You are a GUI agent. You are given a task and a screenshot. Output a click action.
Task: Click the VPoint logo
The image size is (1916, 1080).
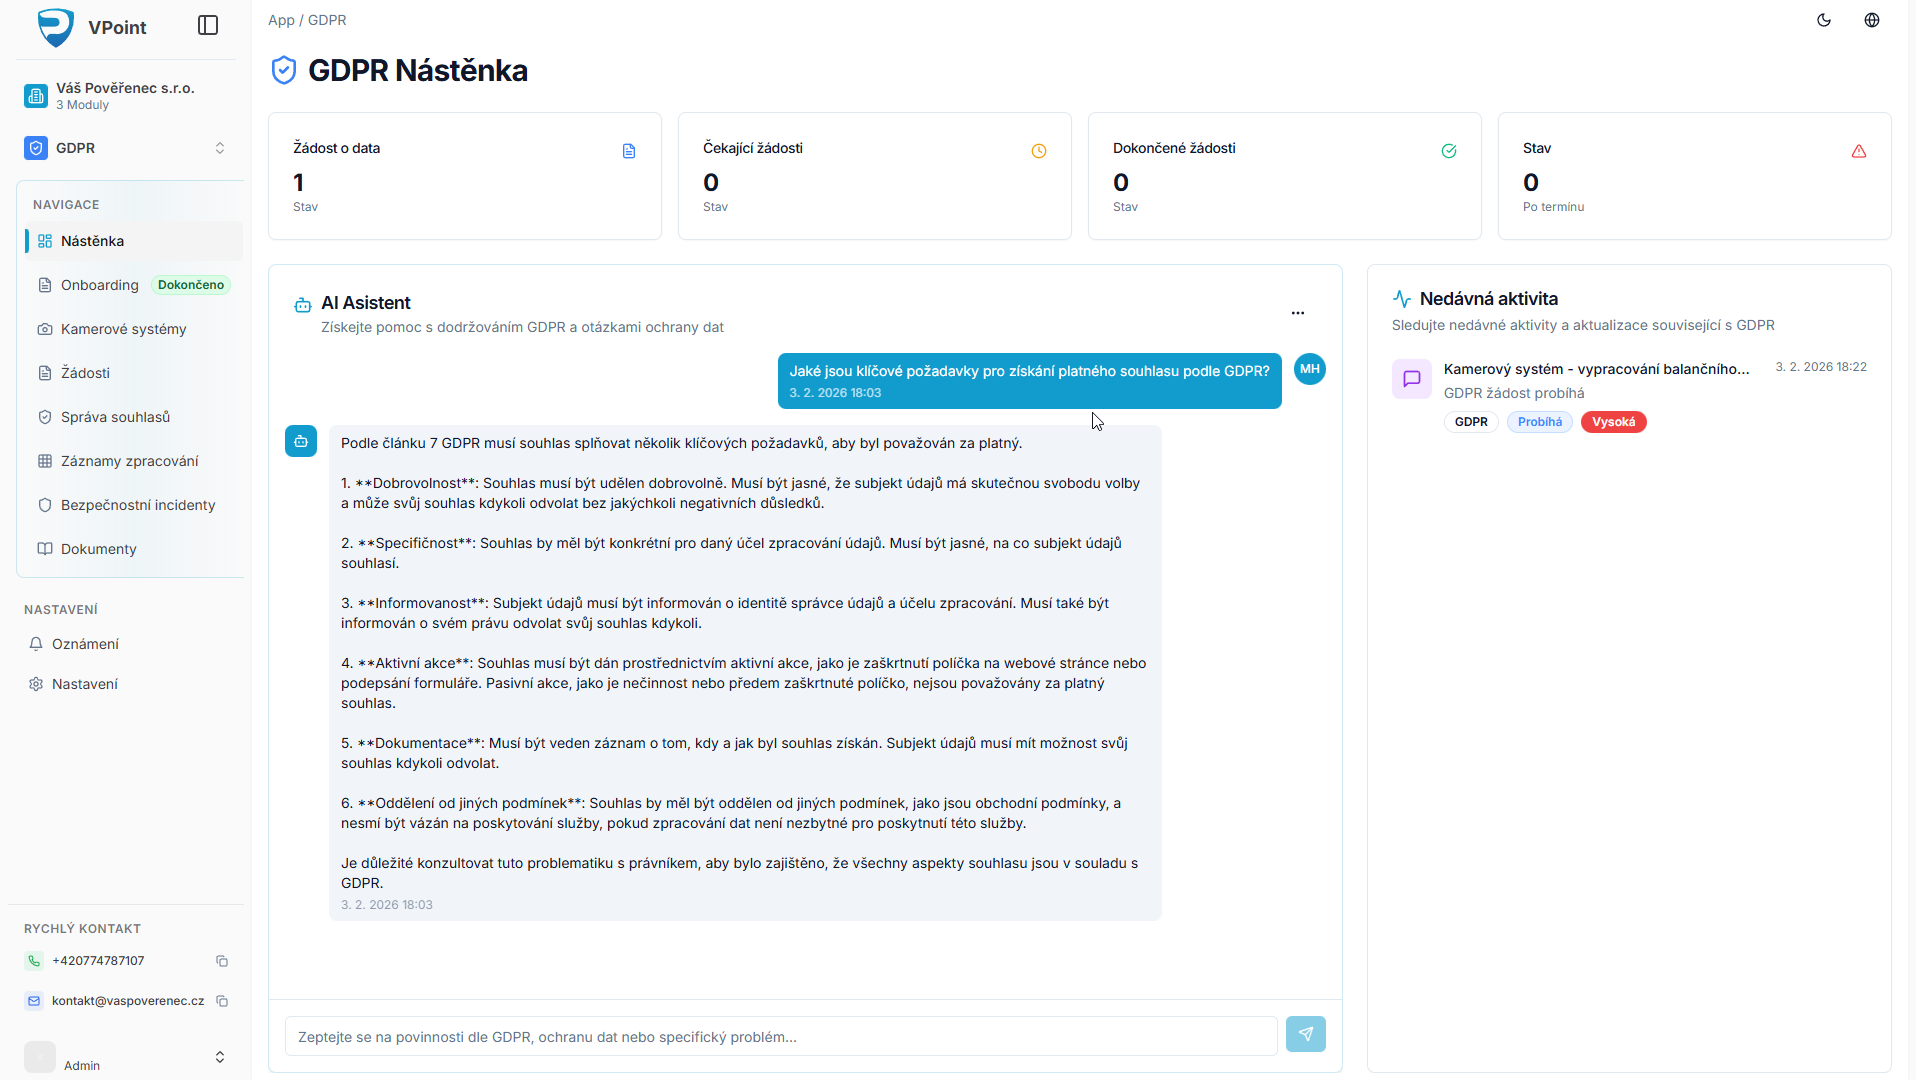pyautogui.click(x=56, y=27)
